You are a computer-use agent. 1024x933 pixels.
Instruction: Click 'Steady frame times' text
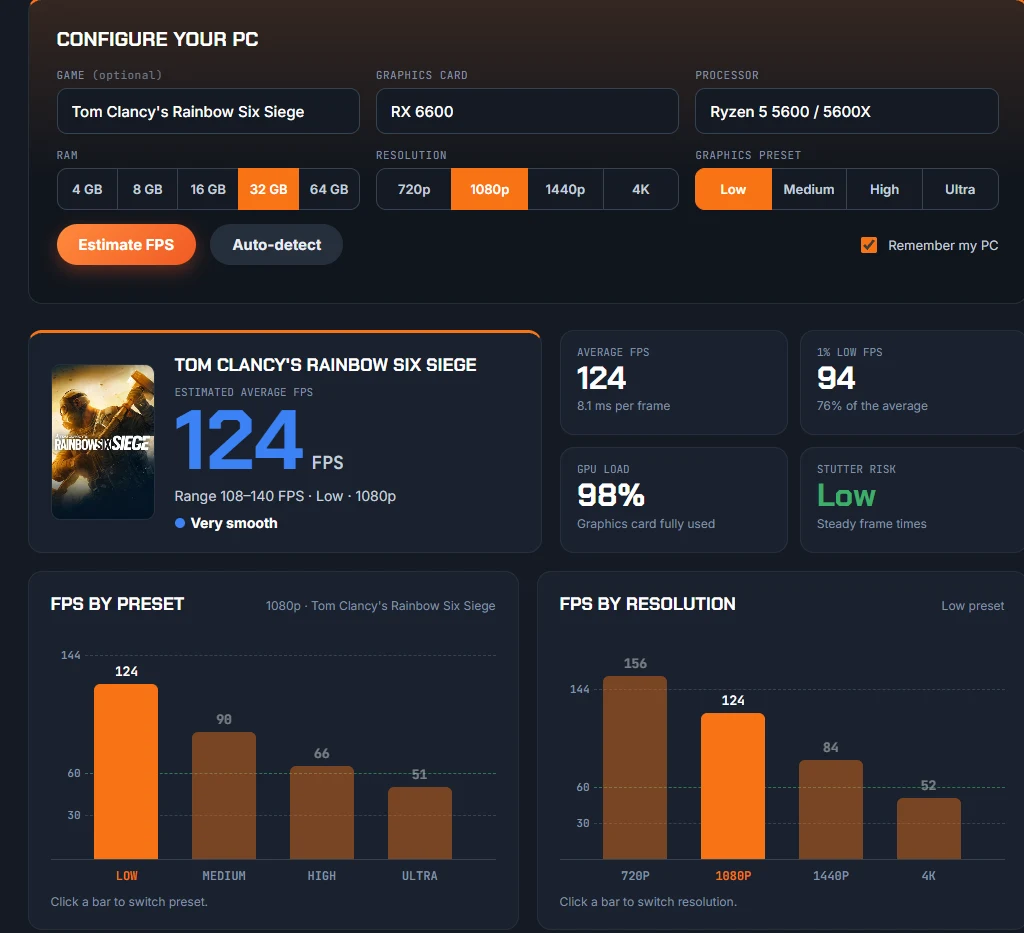871,524
